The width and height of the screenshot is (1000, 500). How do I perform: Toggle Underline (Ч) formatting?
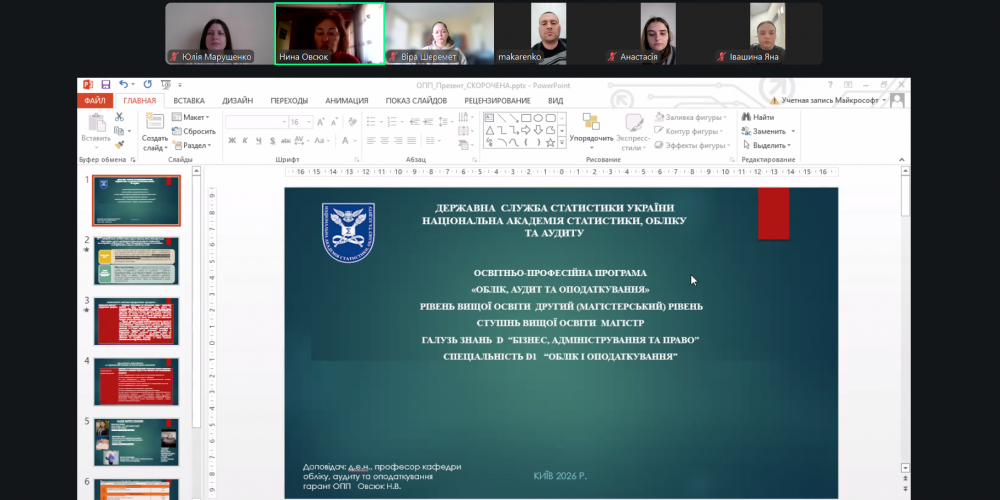pos(258,140)
